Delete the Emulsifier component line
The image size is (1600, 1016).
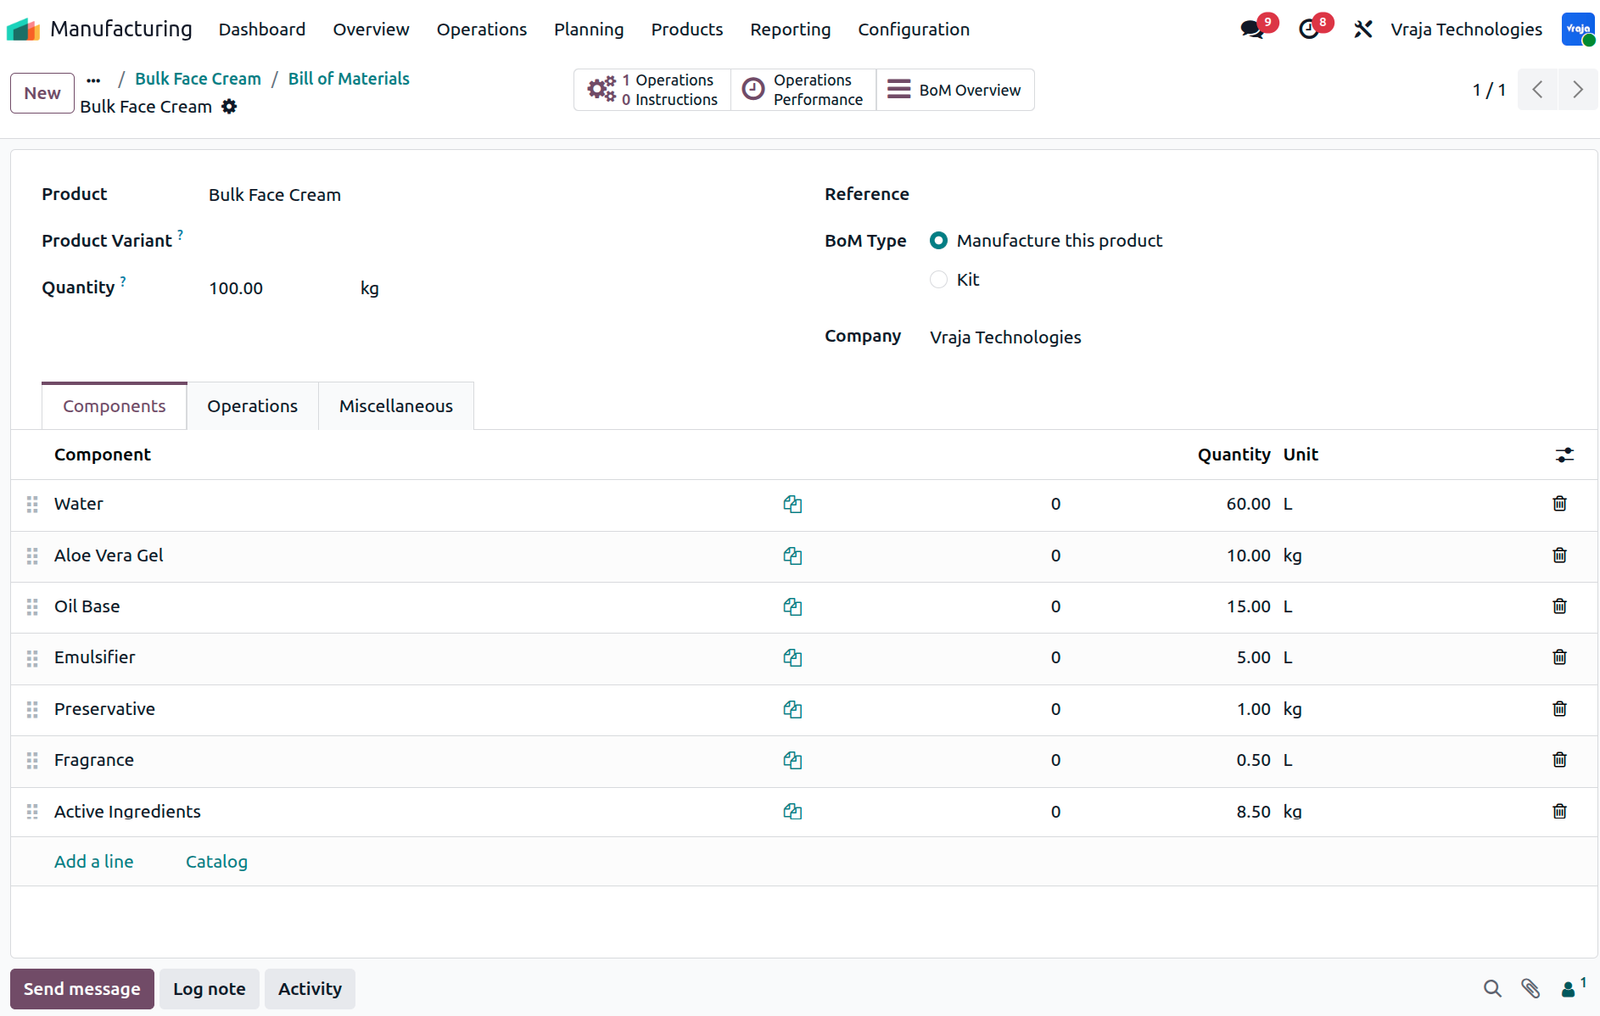tap(1559, 657)
